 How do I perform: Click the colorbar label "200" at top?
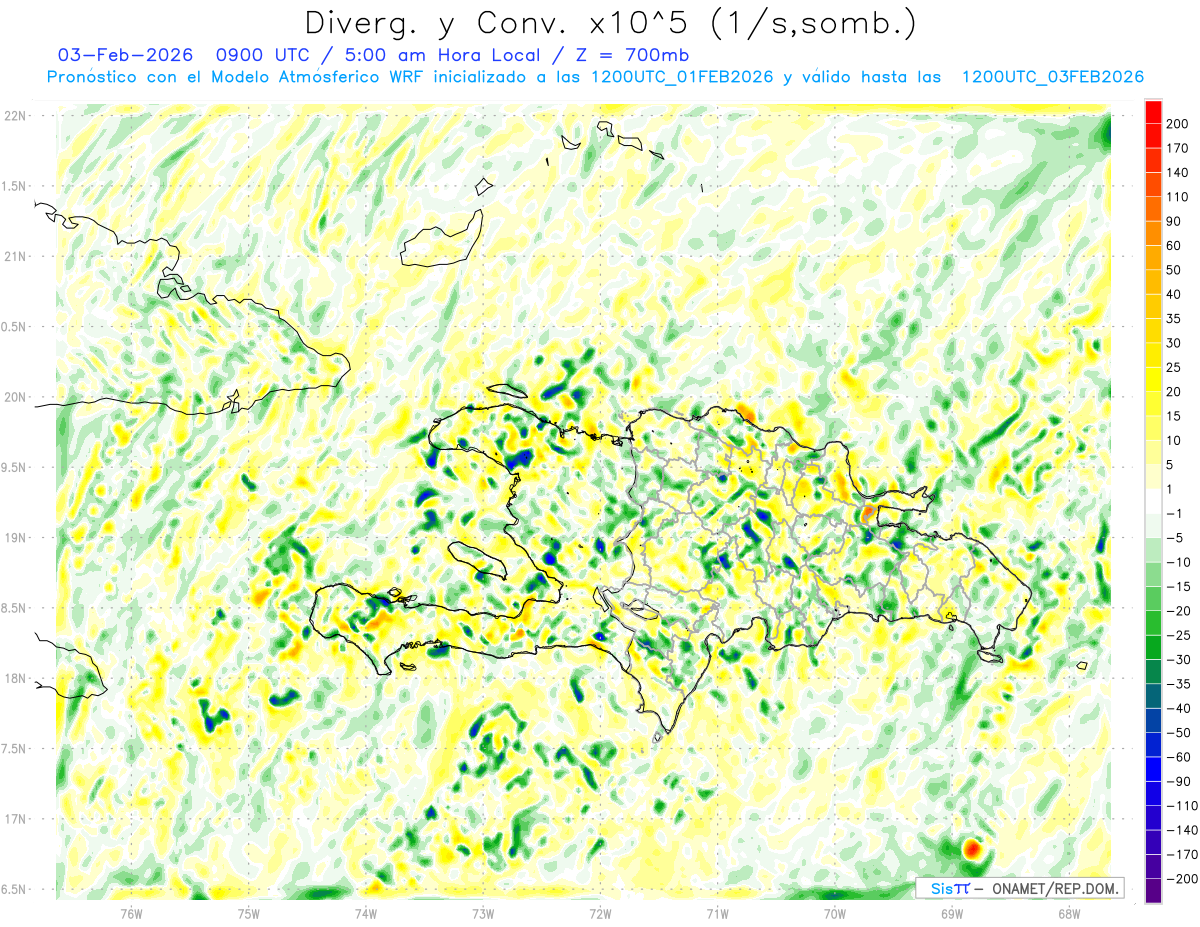point(1177,123)
